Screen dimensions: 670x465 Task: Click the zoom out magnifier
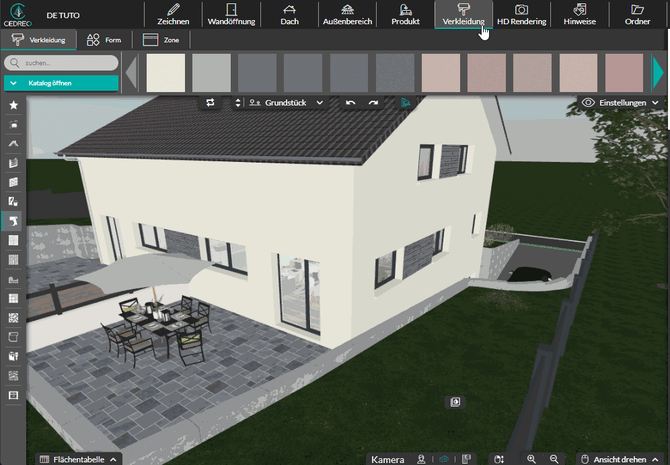554,458
